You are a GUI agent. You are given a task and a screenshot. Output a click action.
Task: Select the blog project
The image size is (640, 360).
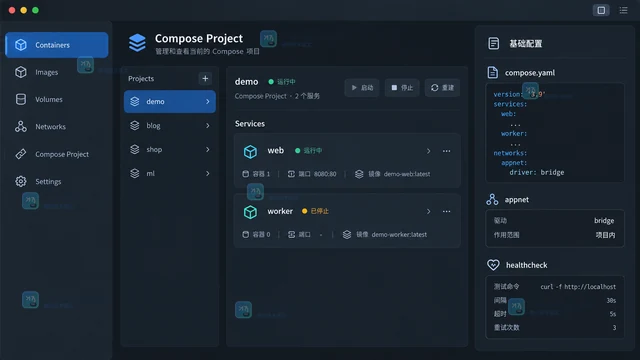pos(170,125)
